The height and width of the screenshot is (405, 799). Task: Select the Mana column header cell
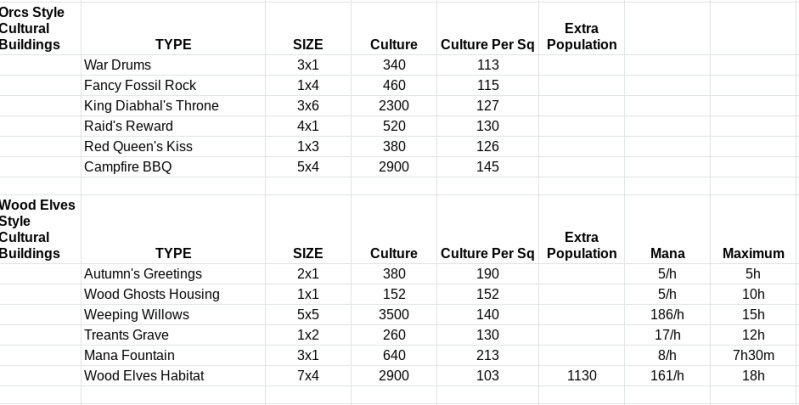[667, 253]
